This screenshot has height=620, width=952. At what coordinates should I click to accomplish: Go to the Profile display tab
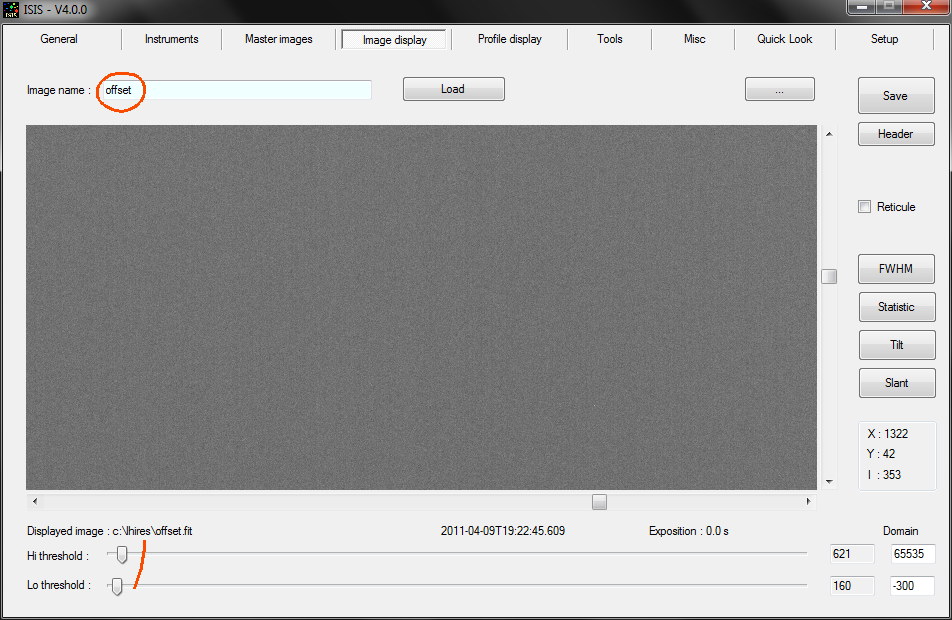coord(509,39)
